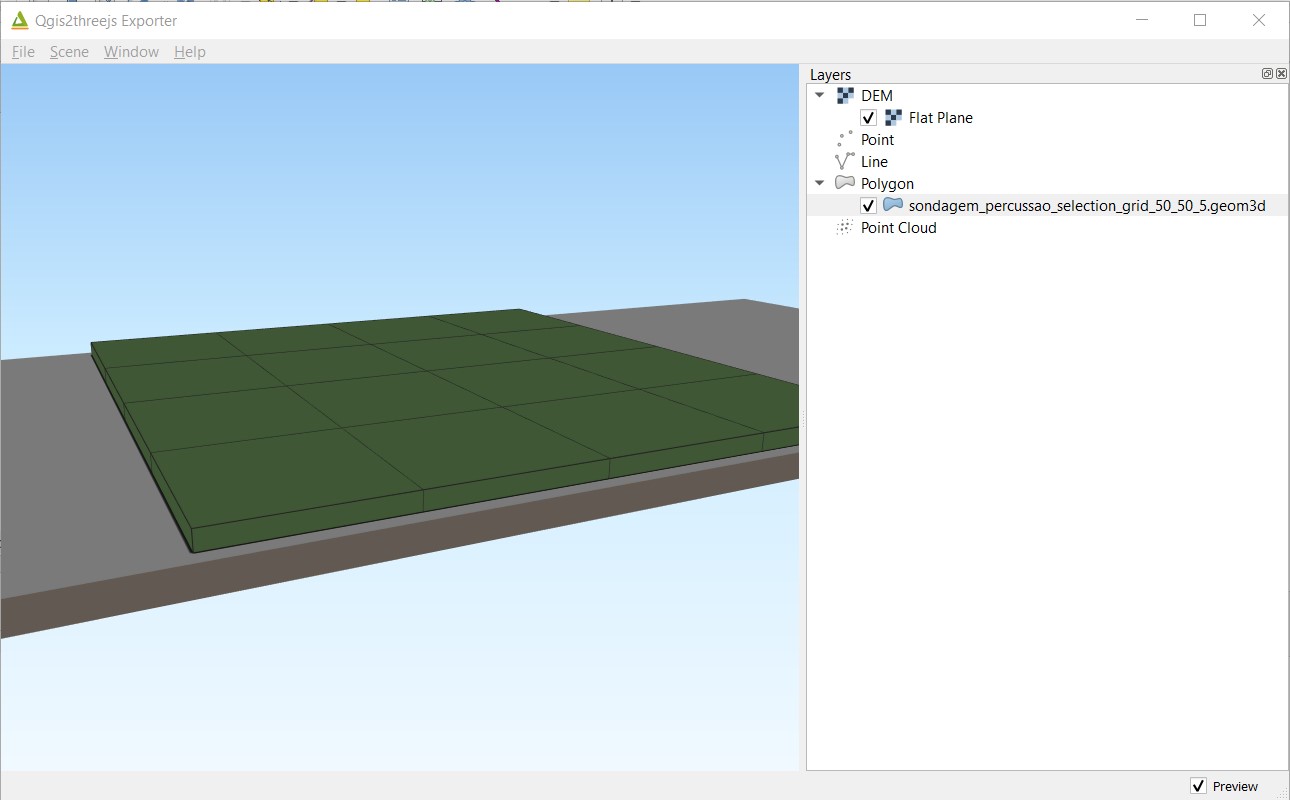Image resolution: width=1290 pixels, height=800 pixels.
Task: Click the Flat Plane layer thumbnail icon
Action: click(892, 117)
